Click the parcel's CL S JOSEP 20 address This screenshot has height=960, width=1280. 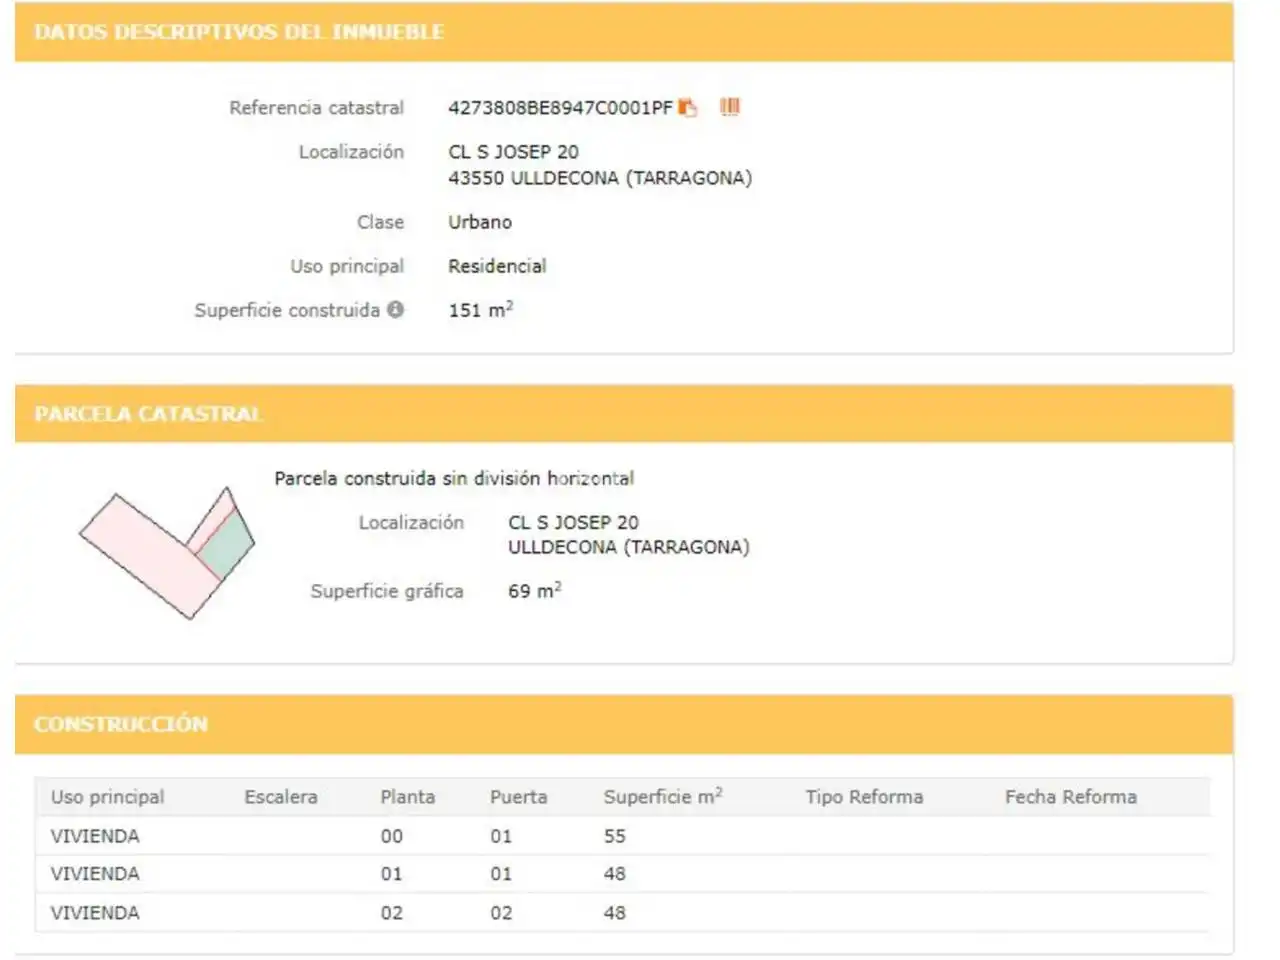click(x=573, y=522)
